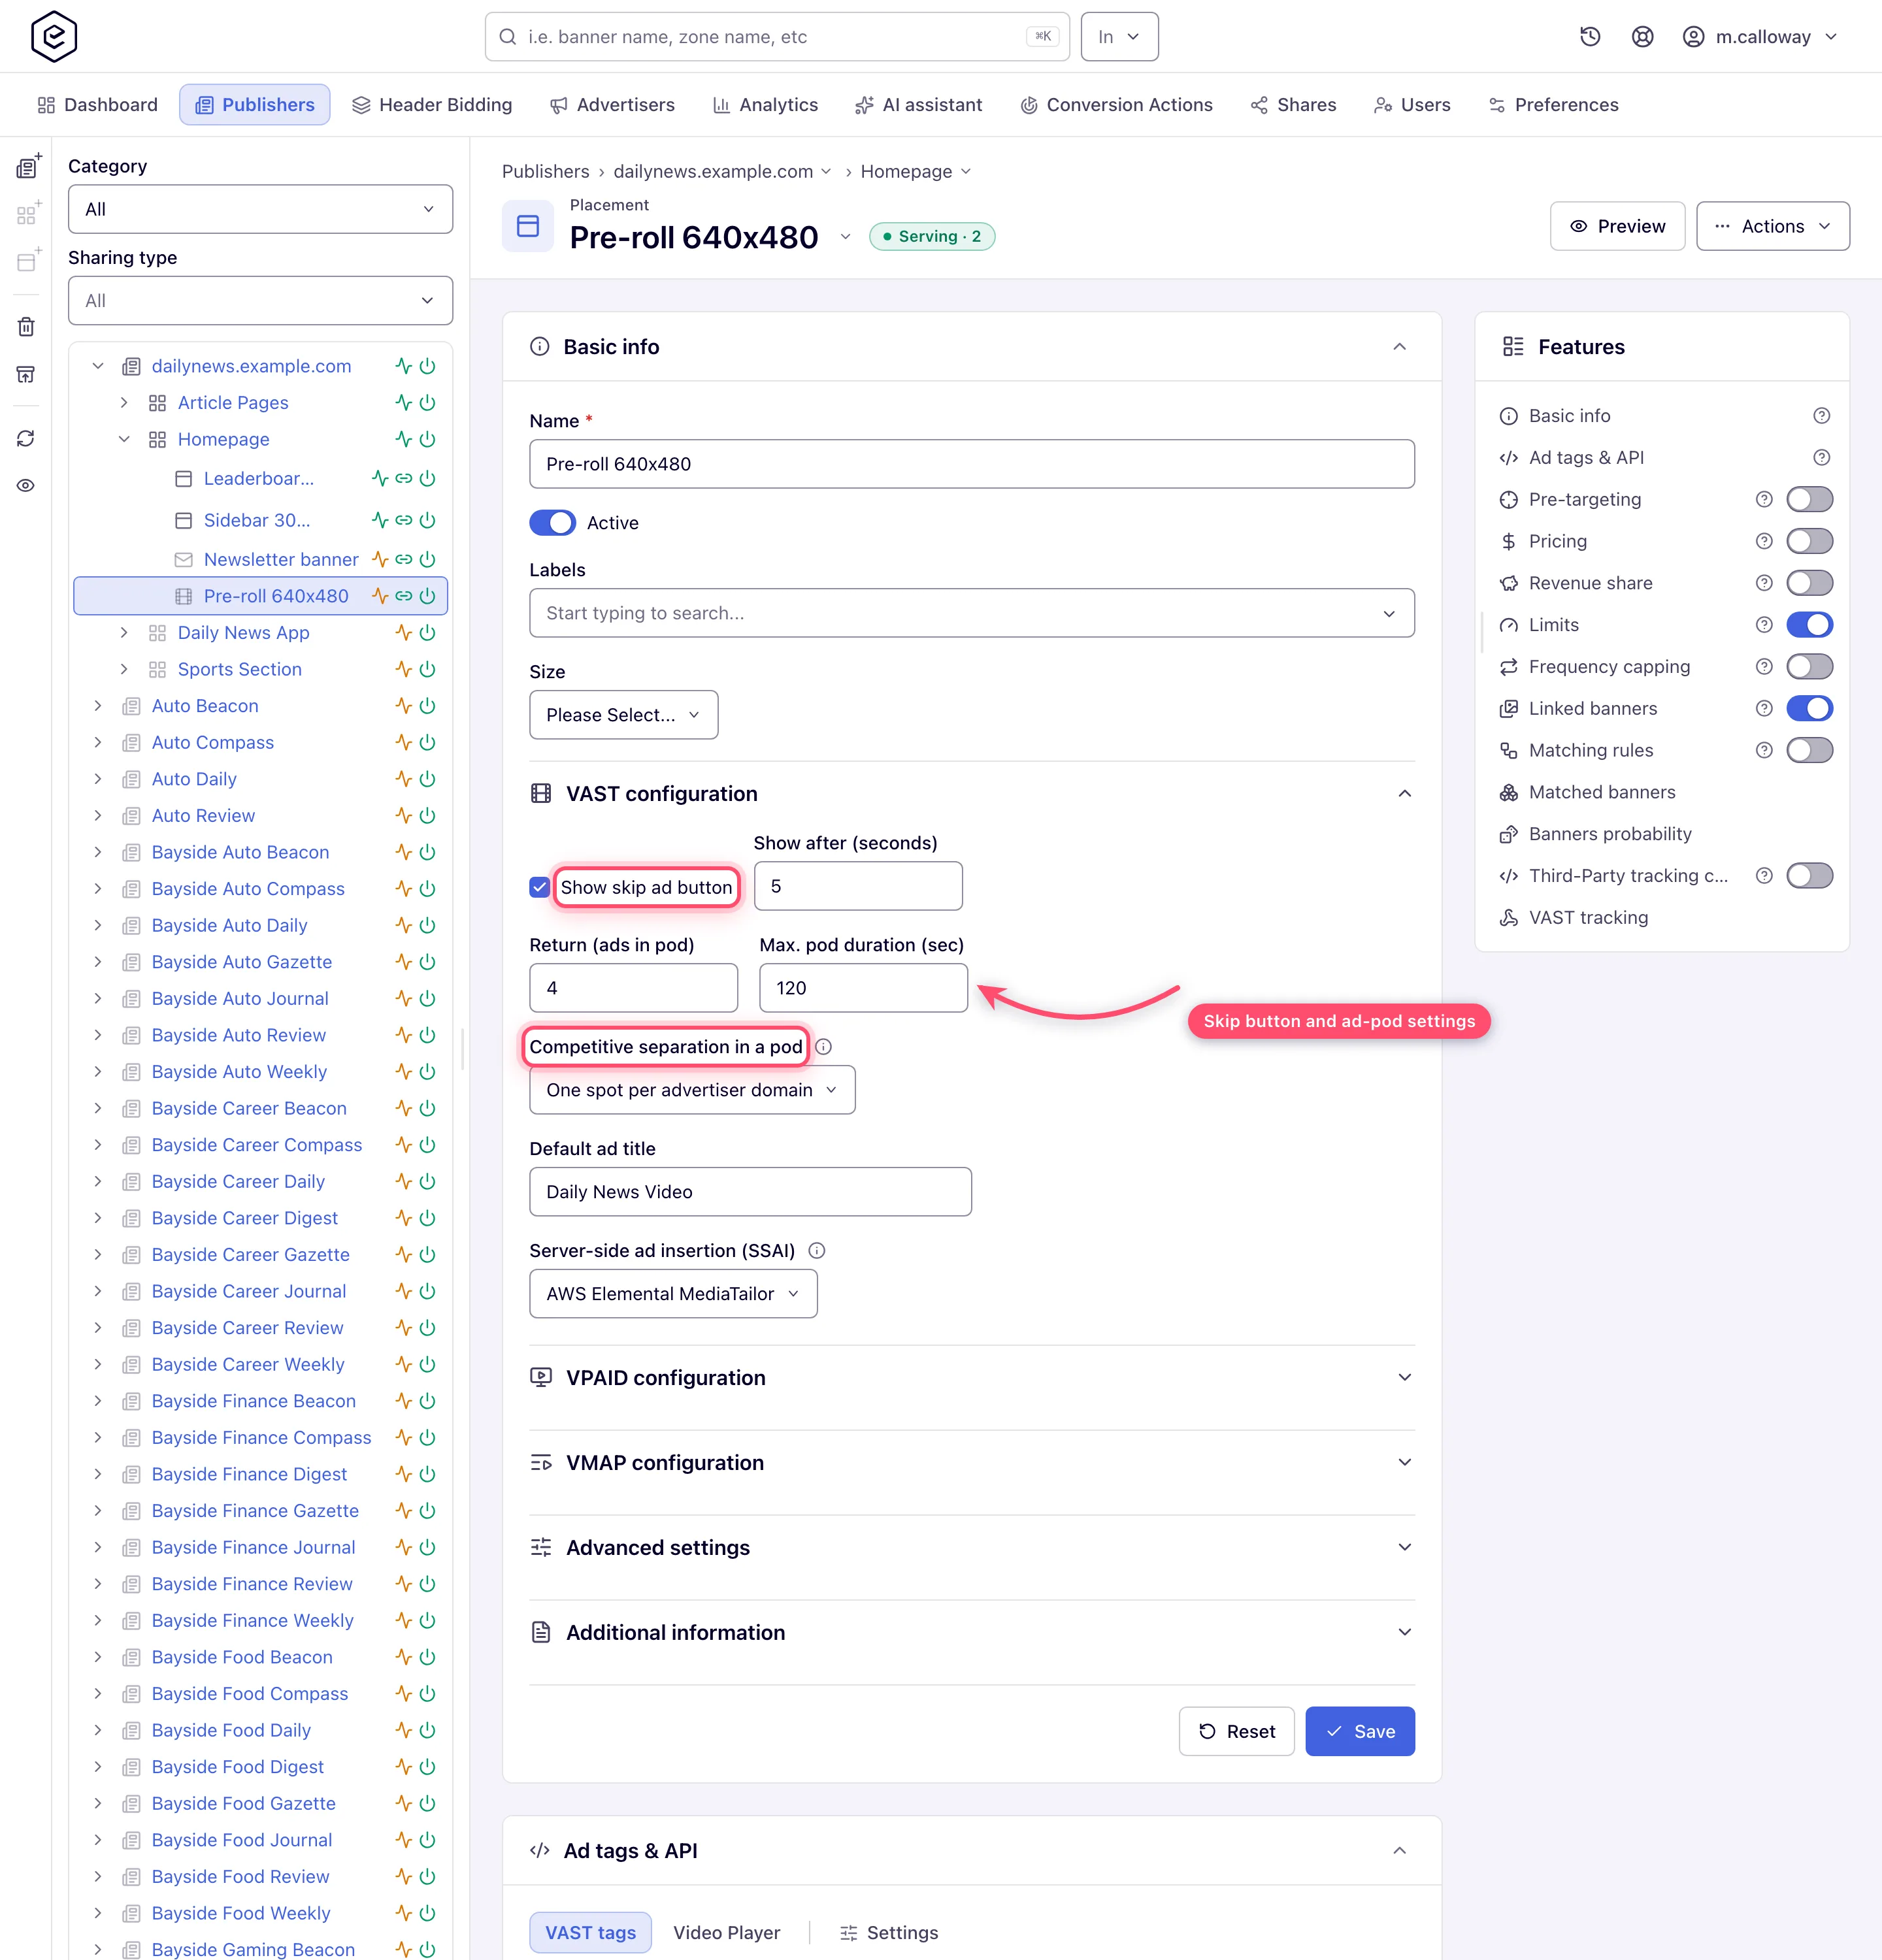The width and height of the screenshot is (1882, 1960).
Task: Click the Max. pod duration field
Action: (863, 988)
